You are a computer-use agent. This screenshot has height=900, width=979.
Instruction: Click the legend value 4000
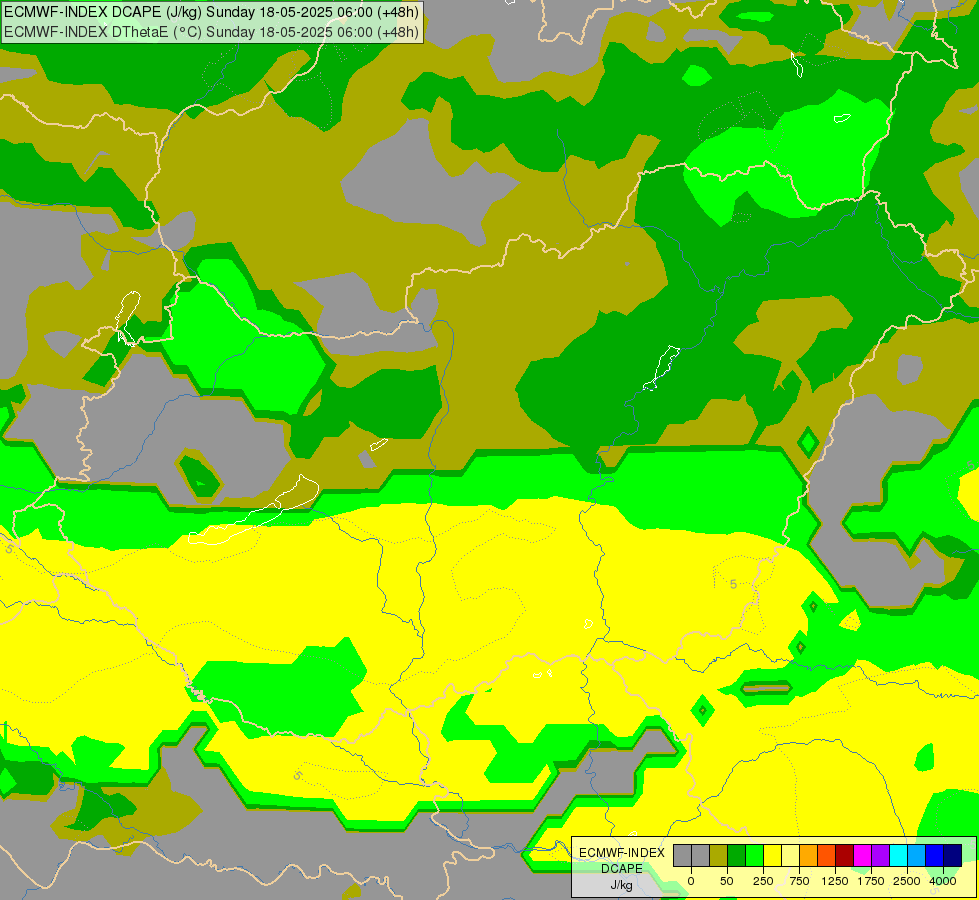coord(943,881)
